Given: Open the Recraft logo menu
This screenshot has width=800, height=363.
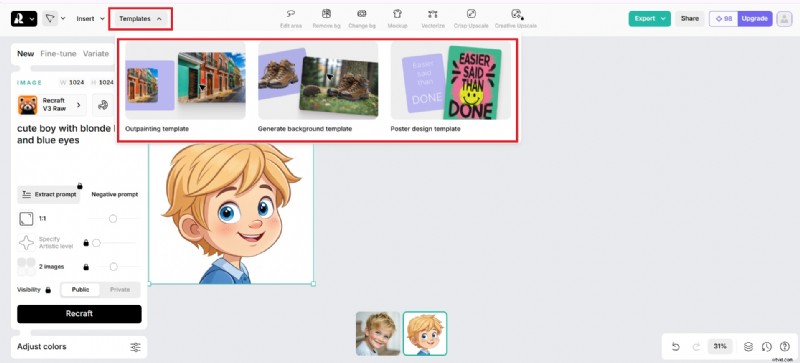Looking at the screenshot, I should tap(23, 19).
